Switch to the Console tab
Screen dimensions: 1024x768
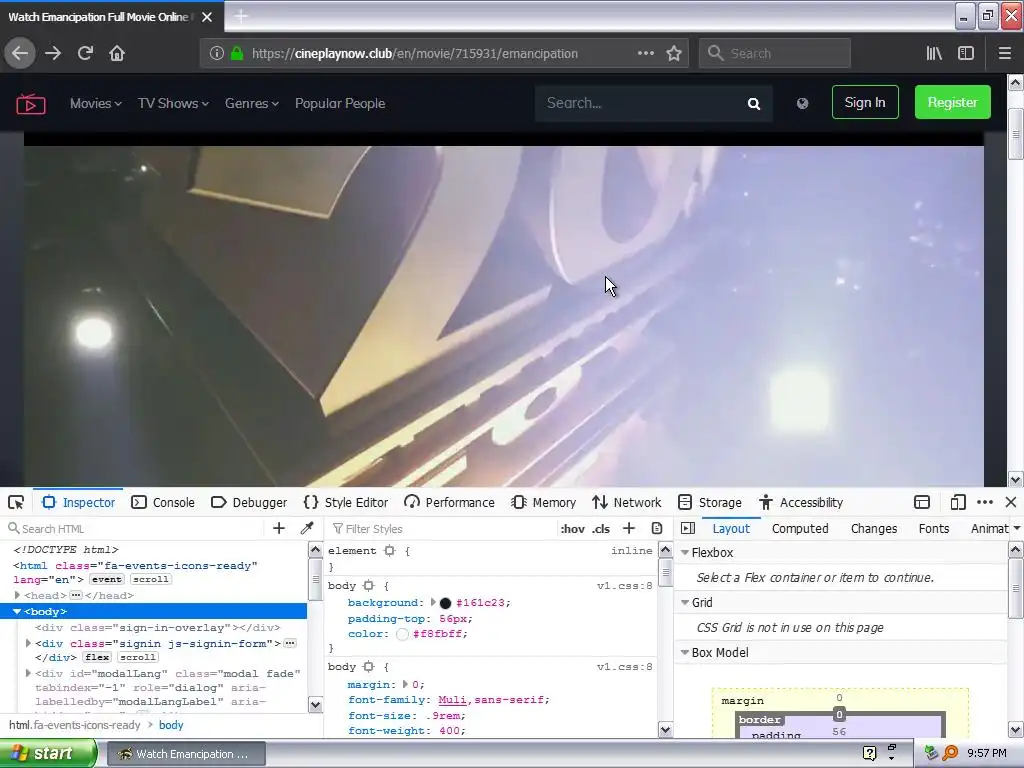point(163,502)
